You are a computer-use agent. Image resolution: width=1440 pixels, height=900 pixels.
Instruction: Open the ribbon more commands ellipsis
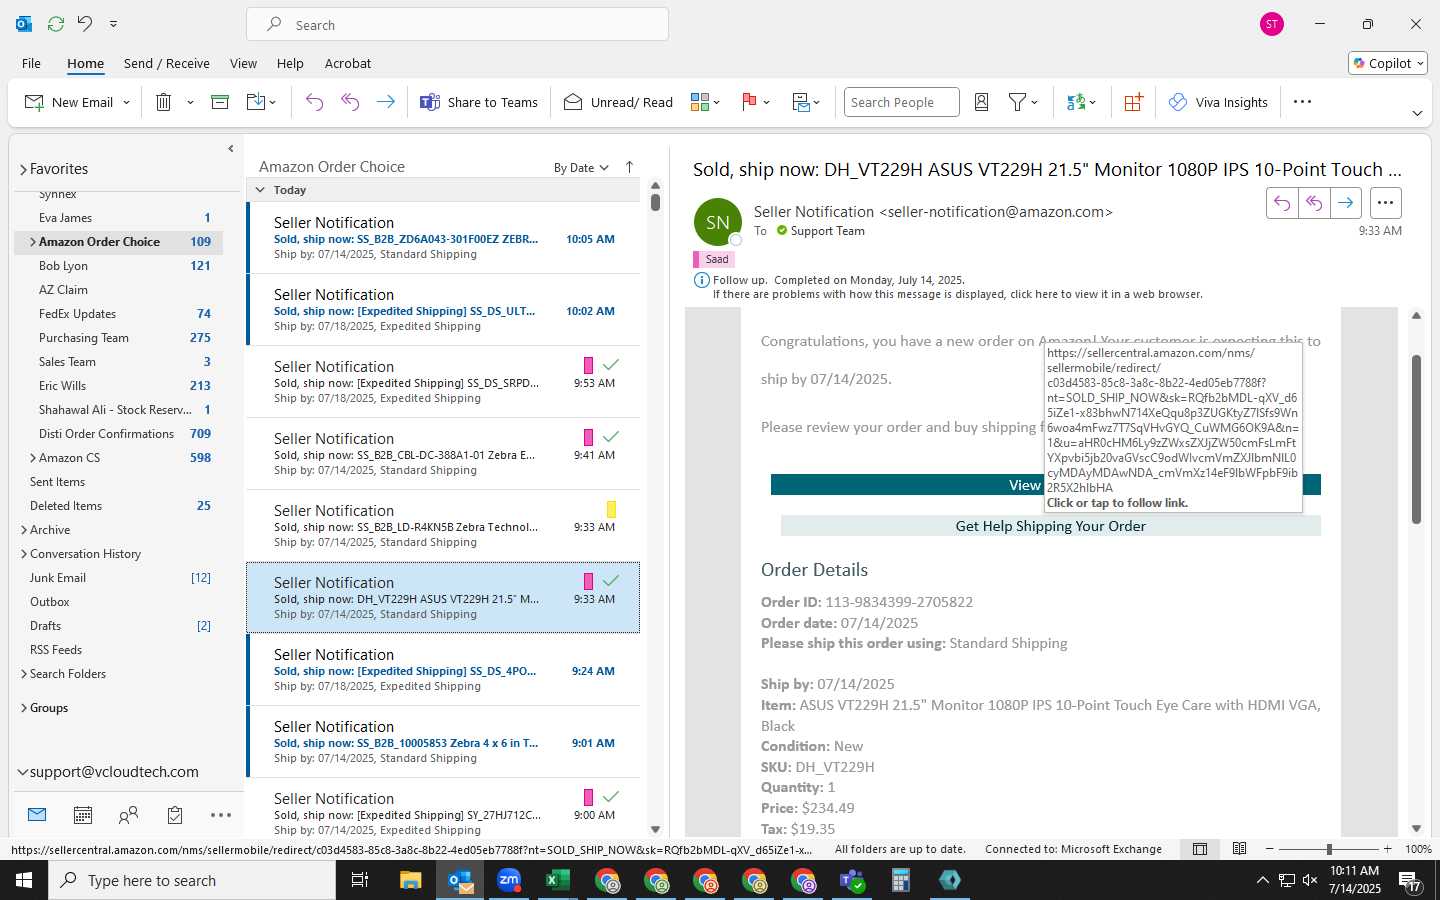1302,102
